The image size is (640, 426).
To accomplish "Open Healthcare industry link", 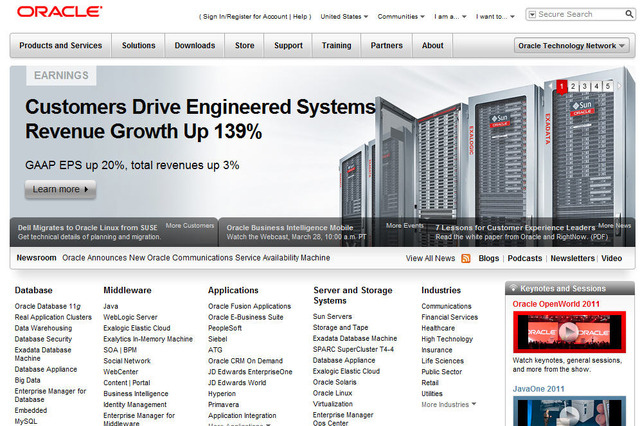I will (x=438, y=328).
